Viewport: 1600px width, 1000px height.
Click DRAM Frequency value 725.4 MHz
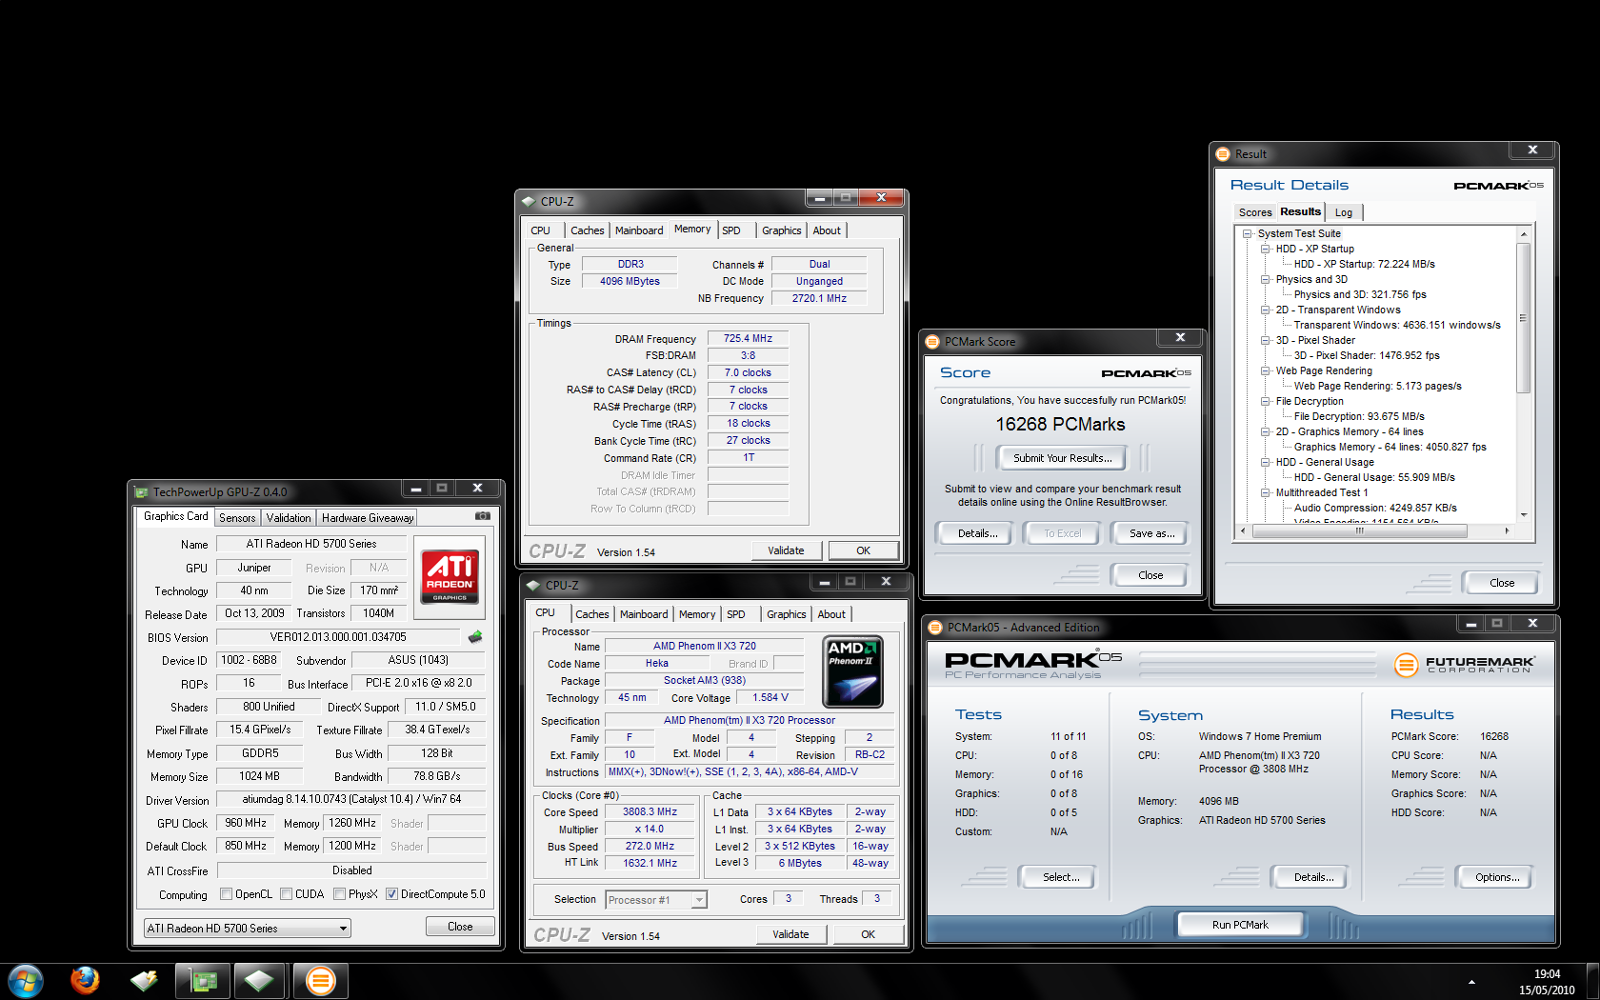(748, 339)
